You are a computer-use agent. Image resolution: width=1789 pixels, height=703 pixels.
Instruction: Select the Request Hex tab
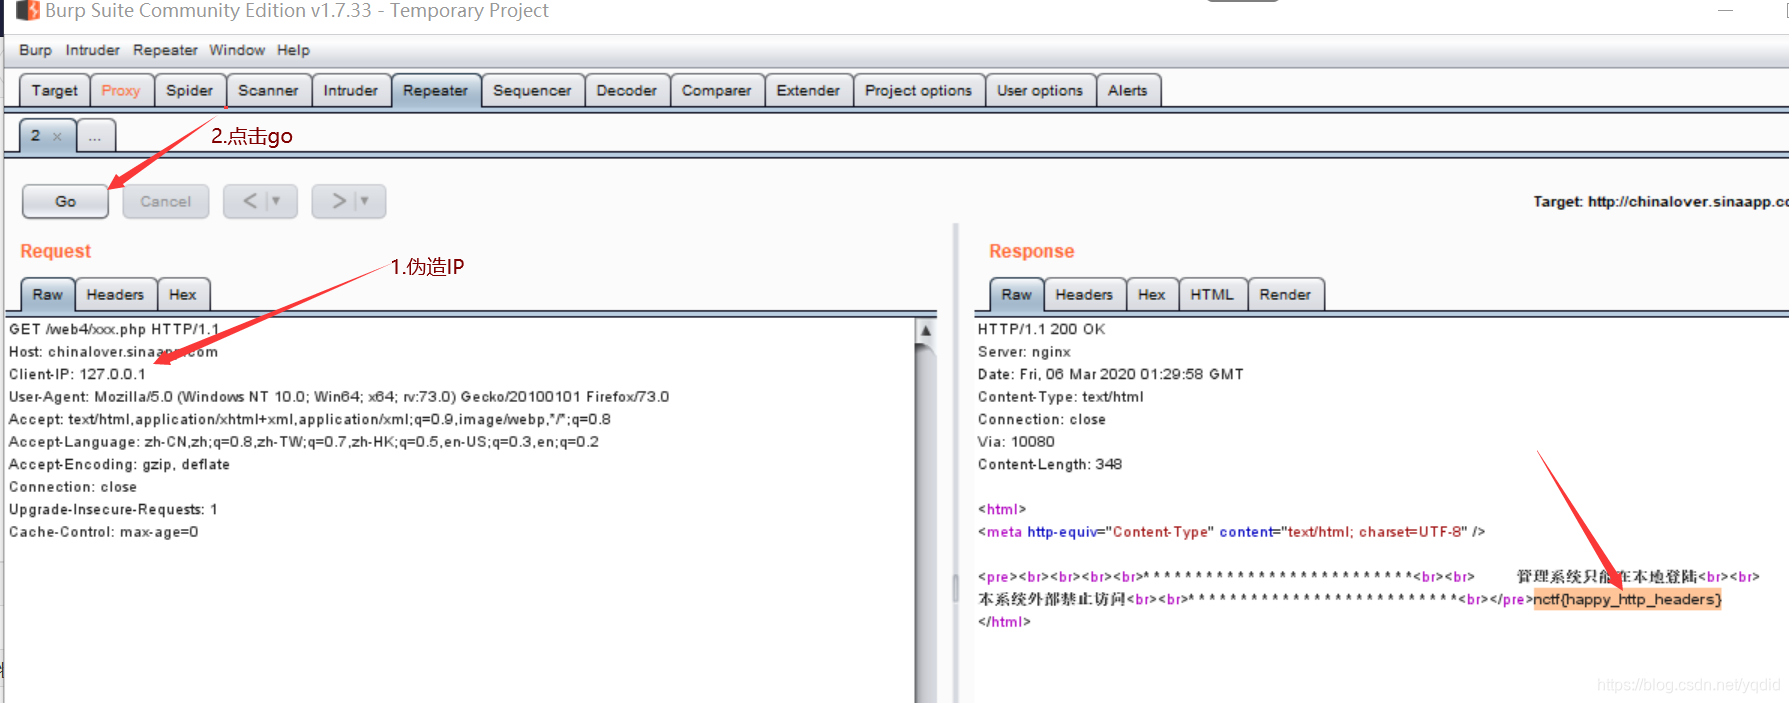183,294
